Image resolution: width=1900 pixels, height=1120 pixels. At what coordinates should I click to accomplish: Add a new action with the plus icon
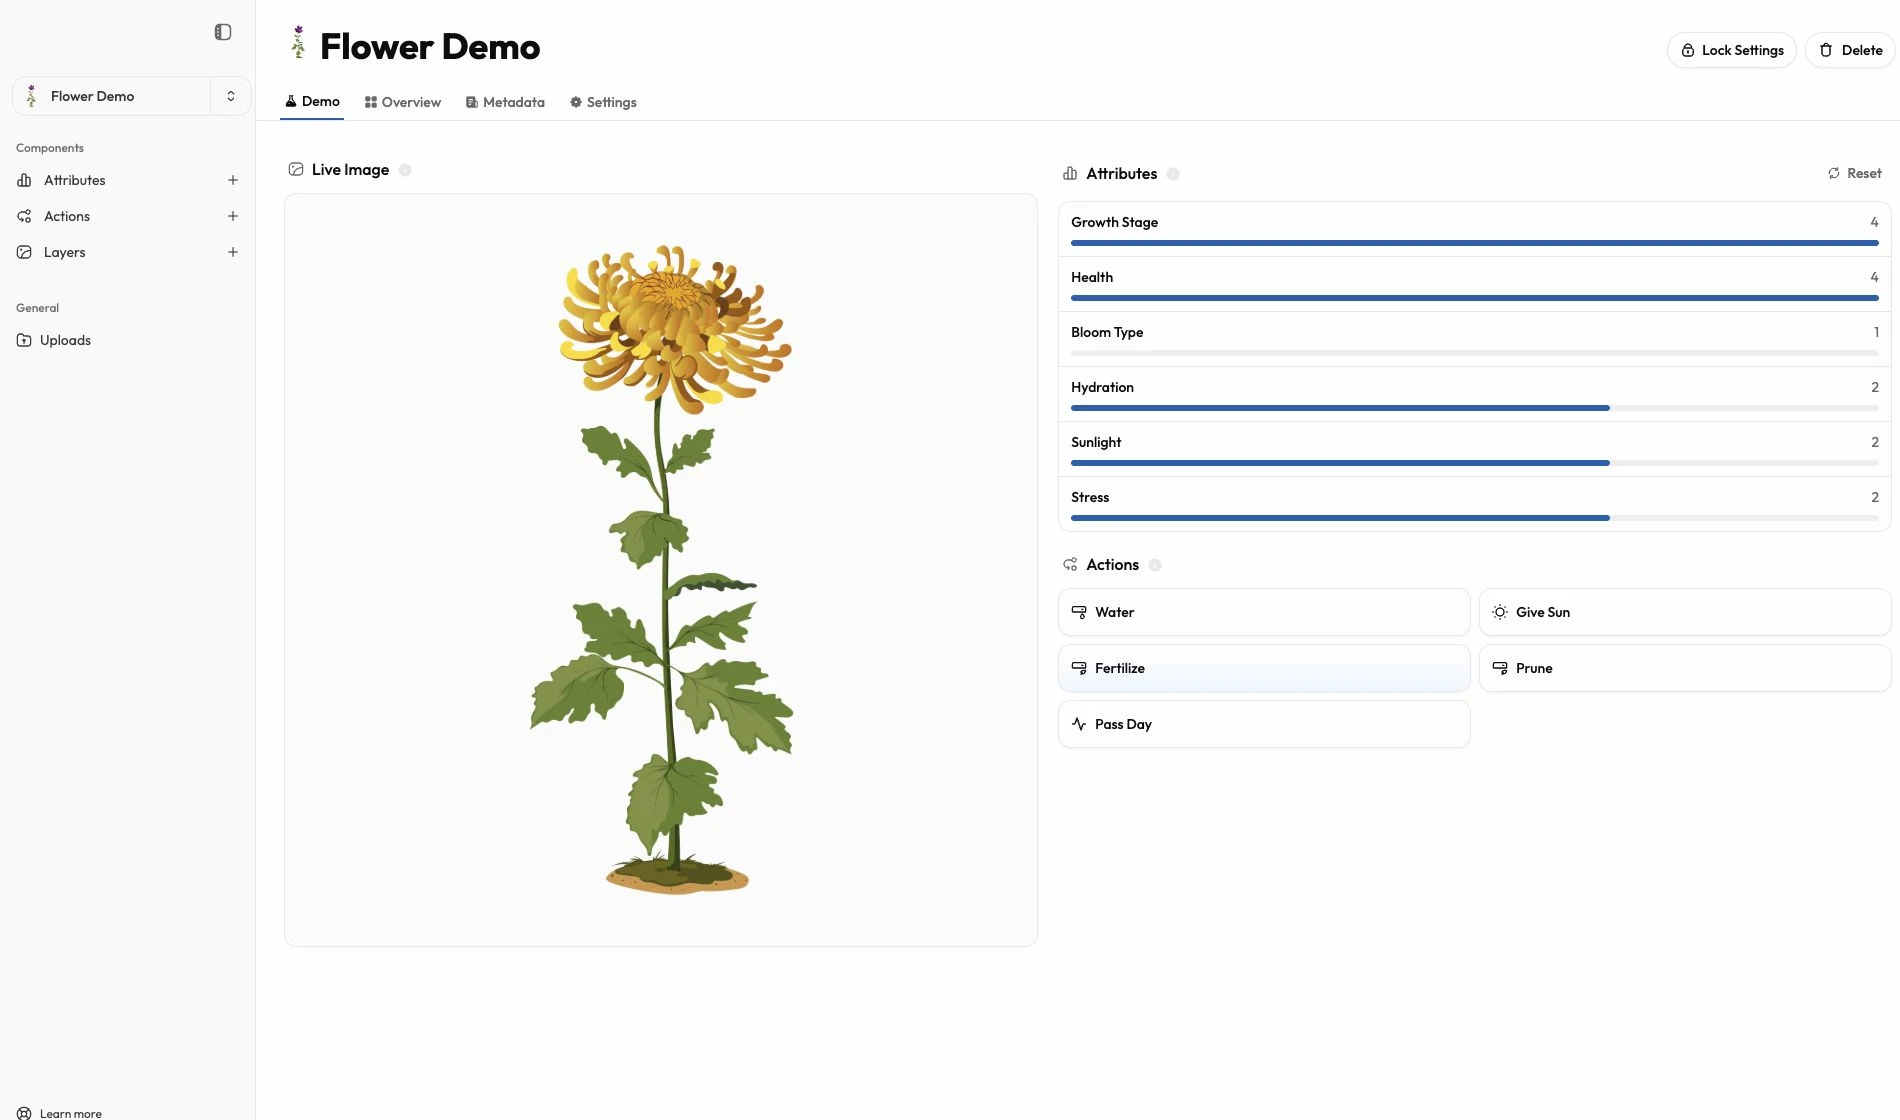click(232, 216)
